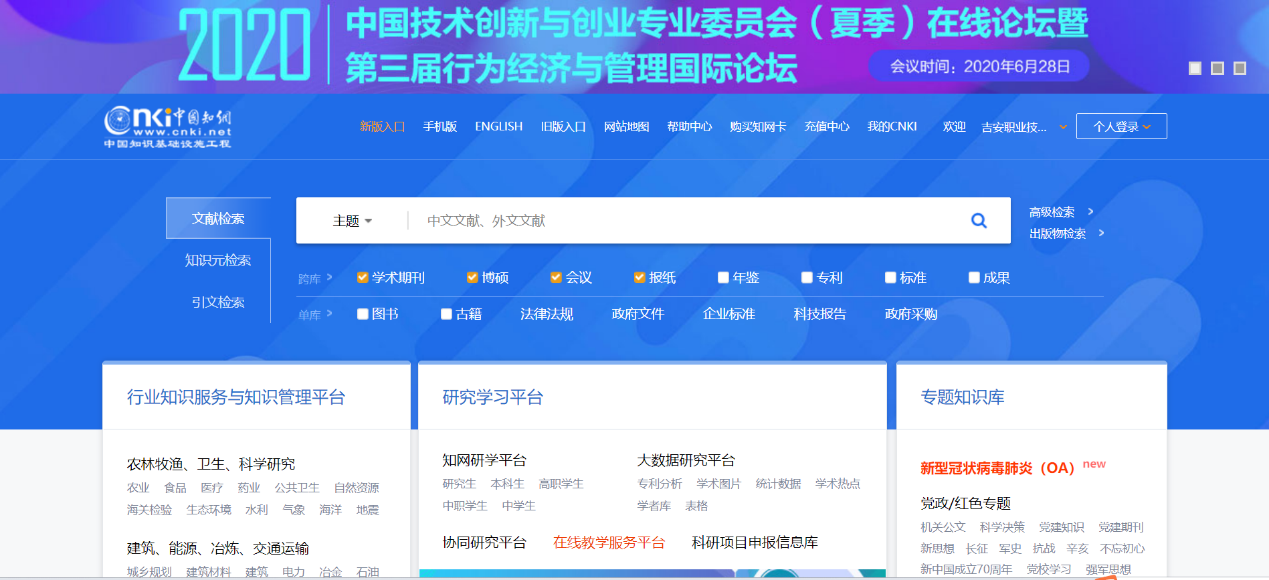Screen dimensions: 1269x580
Task: Uncheck the 会议 checkbox
Action: pyautogui.click(x=556, y=278)
